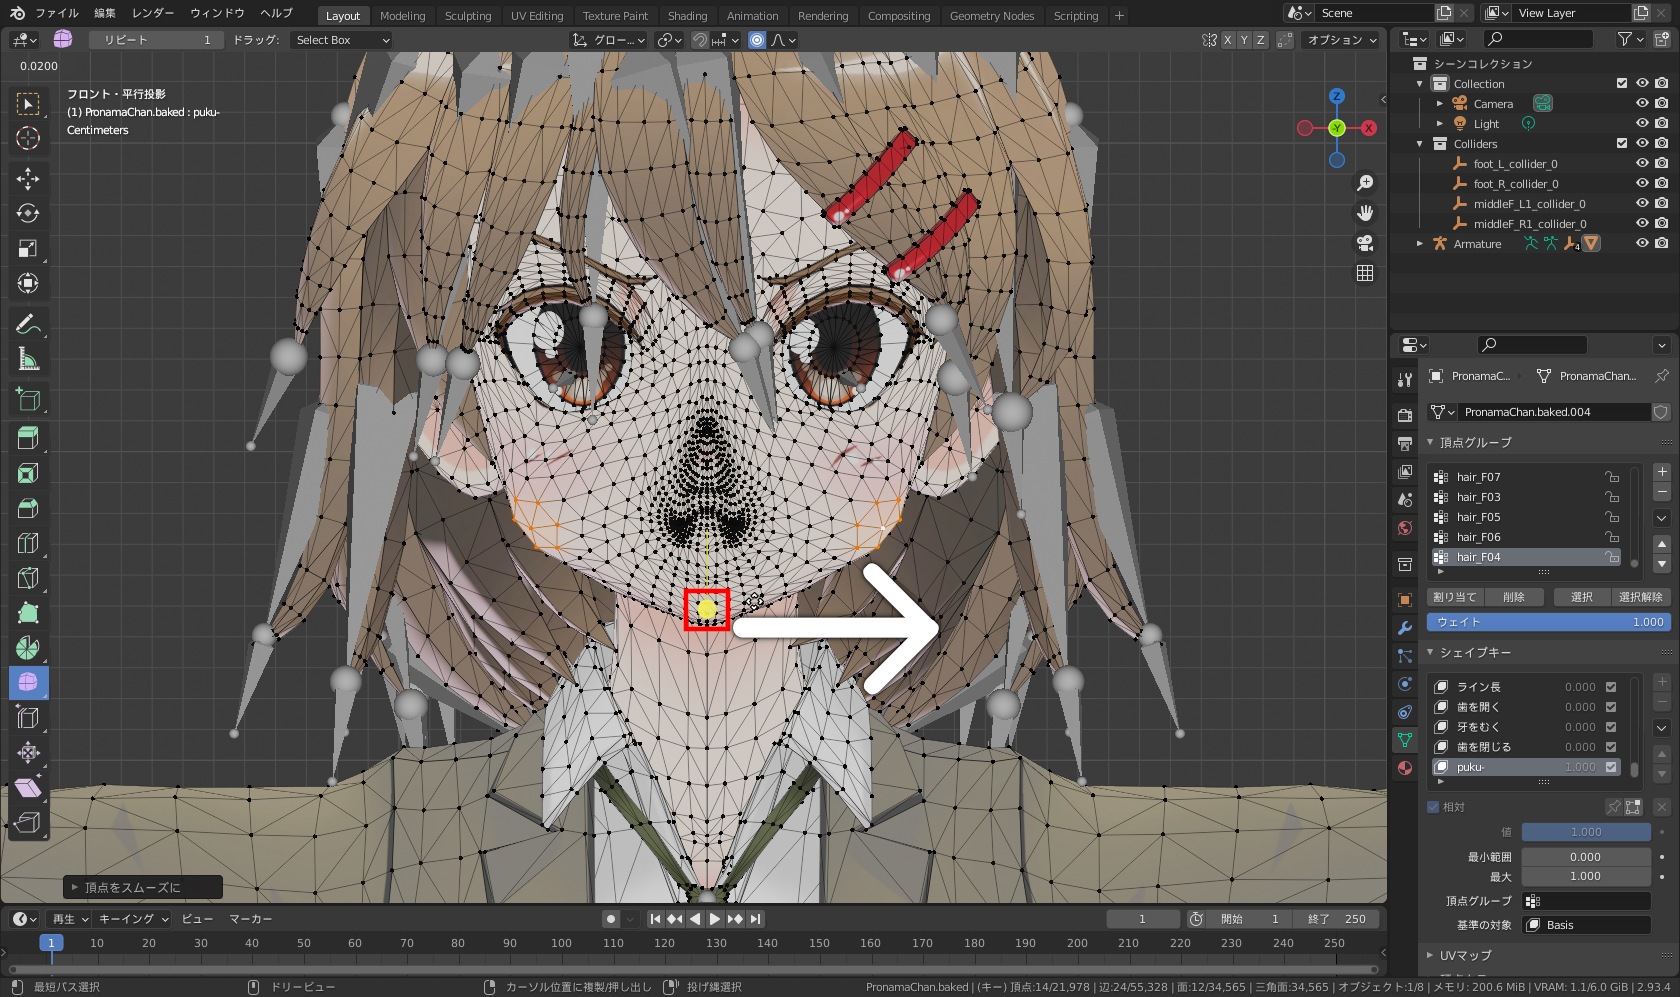The width and height of the screenshot is (1680, 997).
Task: Switch to the UV Editing workspace tab
Action: pos(537,16)
